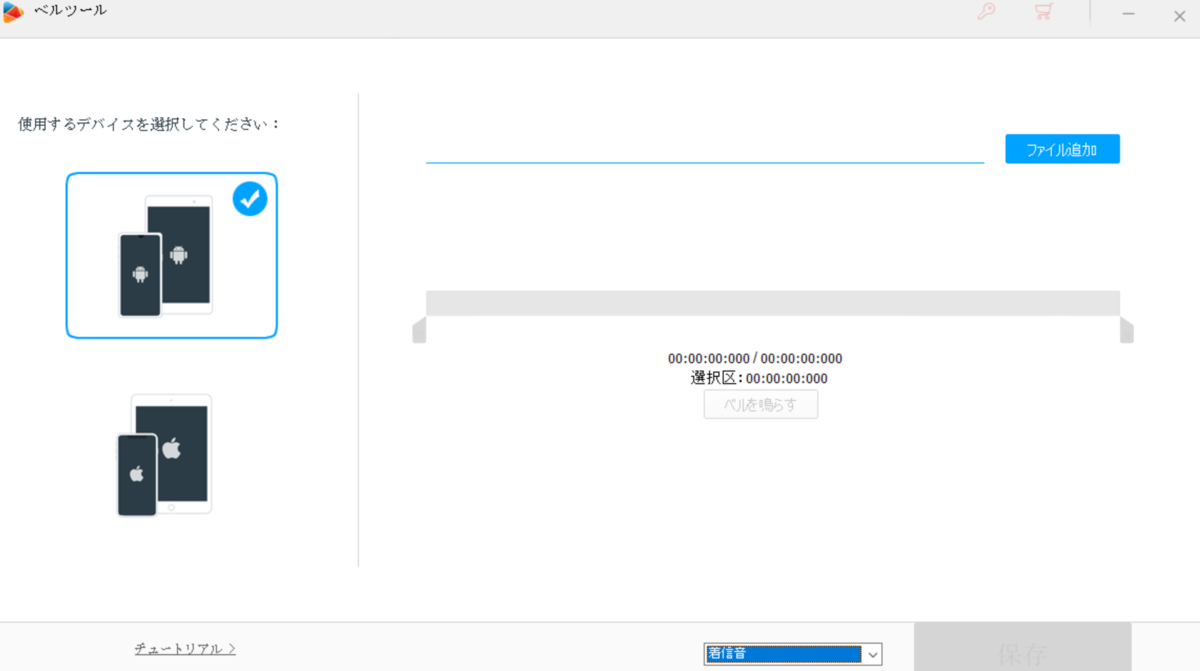Click the left trim handle marker

coord(419,330)
